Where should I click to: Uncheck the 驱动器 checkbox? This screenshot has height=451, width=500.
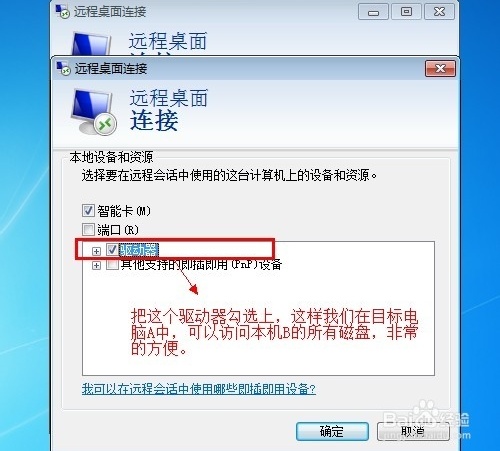[x=112, y=250]
